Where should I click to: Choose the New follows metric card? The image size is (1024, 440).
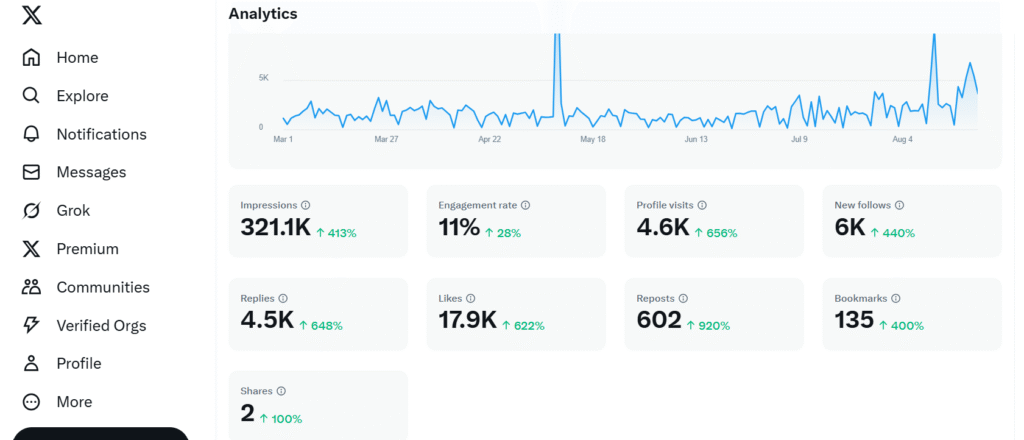[911, 221]
